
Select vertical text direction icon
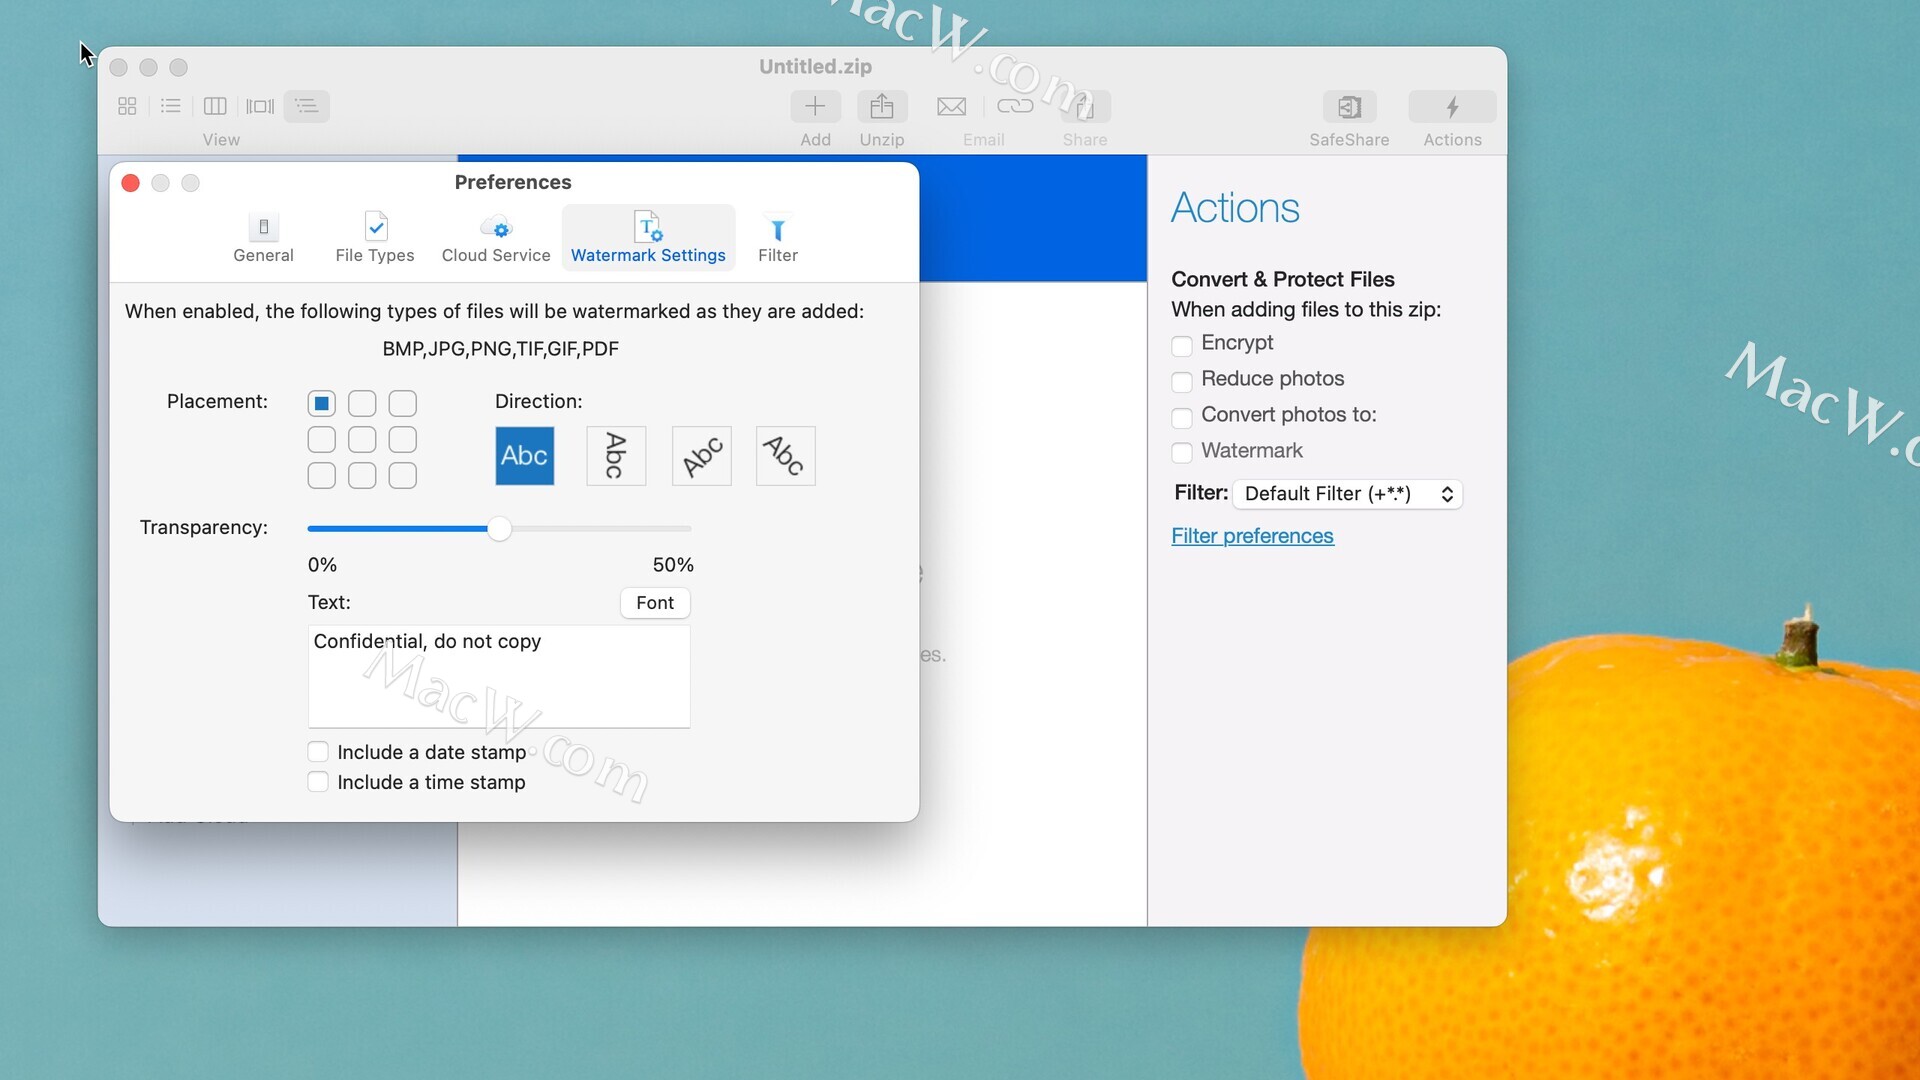pyautogui.click(x=616, y=456)
